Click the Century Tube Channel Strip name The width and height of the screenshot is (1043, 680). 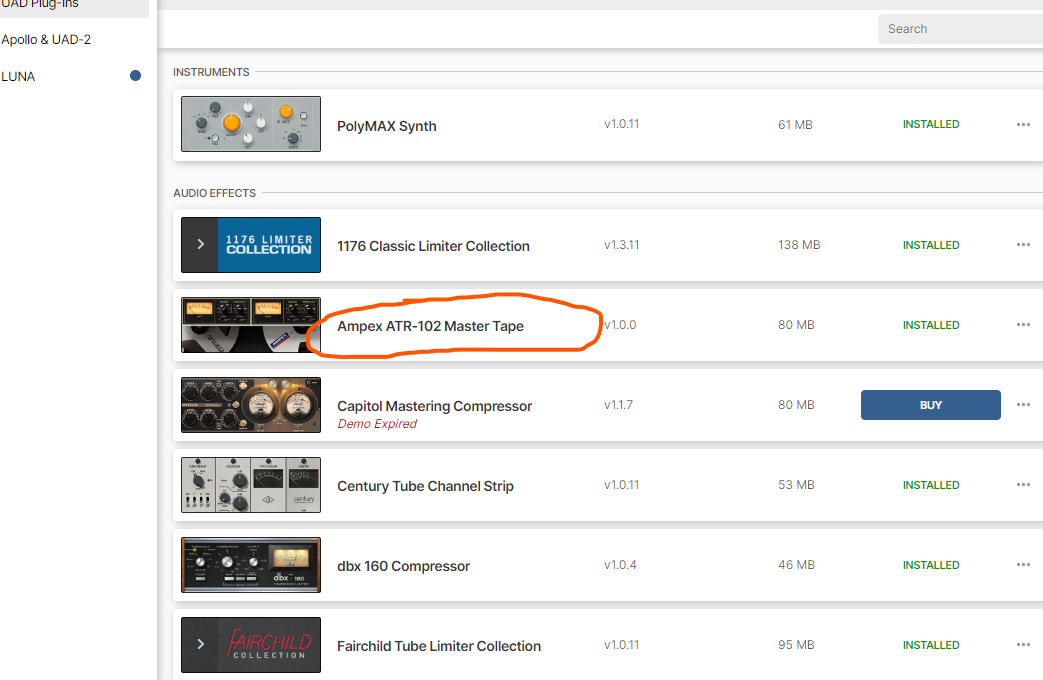click(x=425, y=486)
